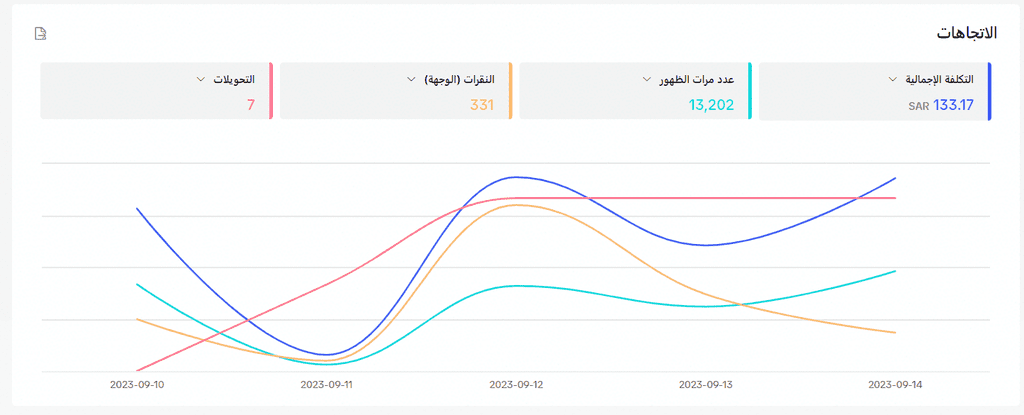This screenshot has height=415, width=1024.
Task: Click the 2023-09-11 date axis label
Action: click(327, 384)
